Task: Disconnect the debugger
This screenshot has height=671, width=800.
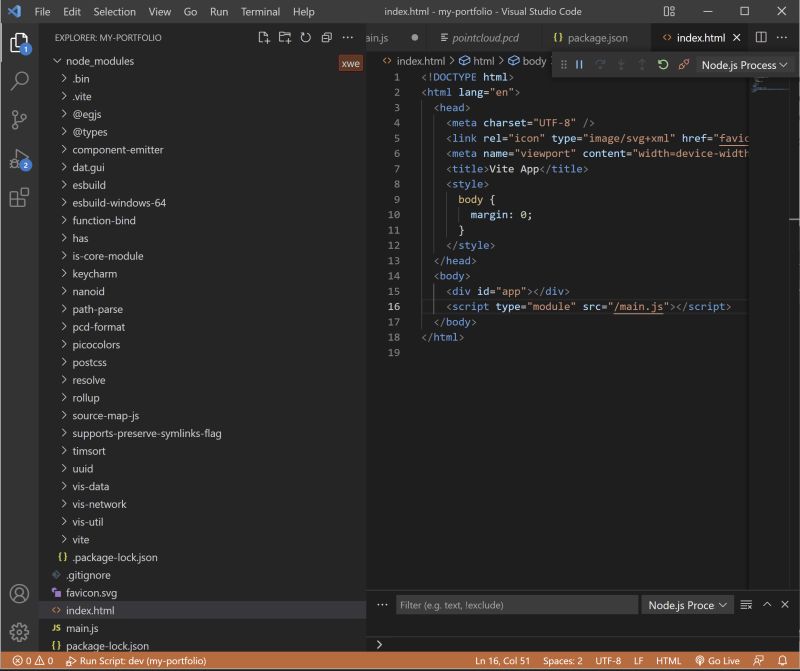Action: 683,65
